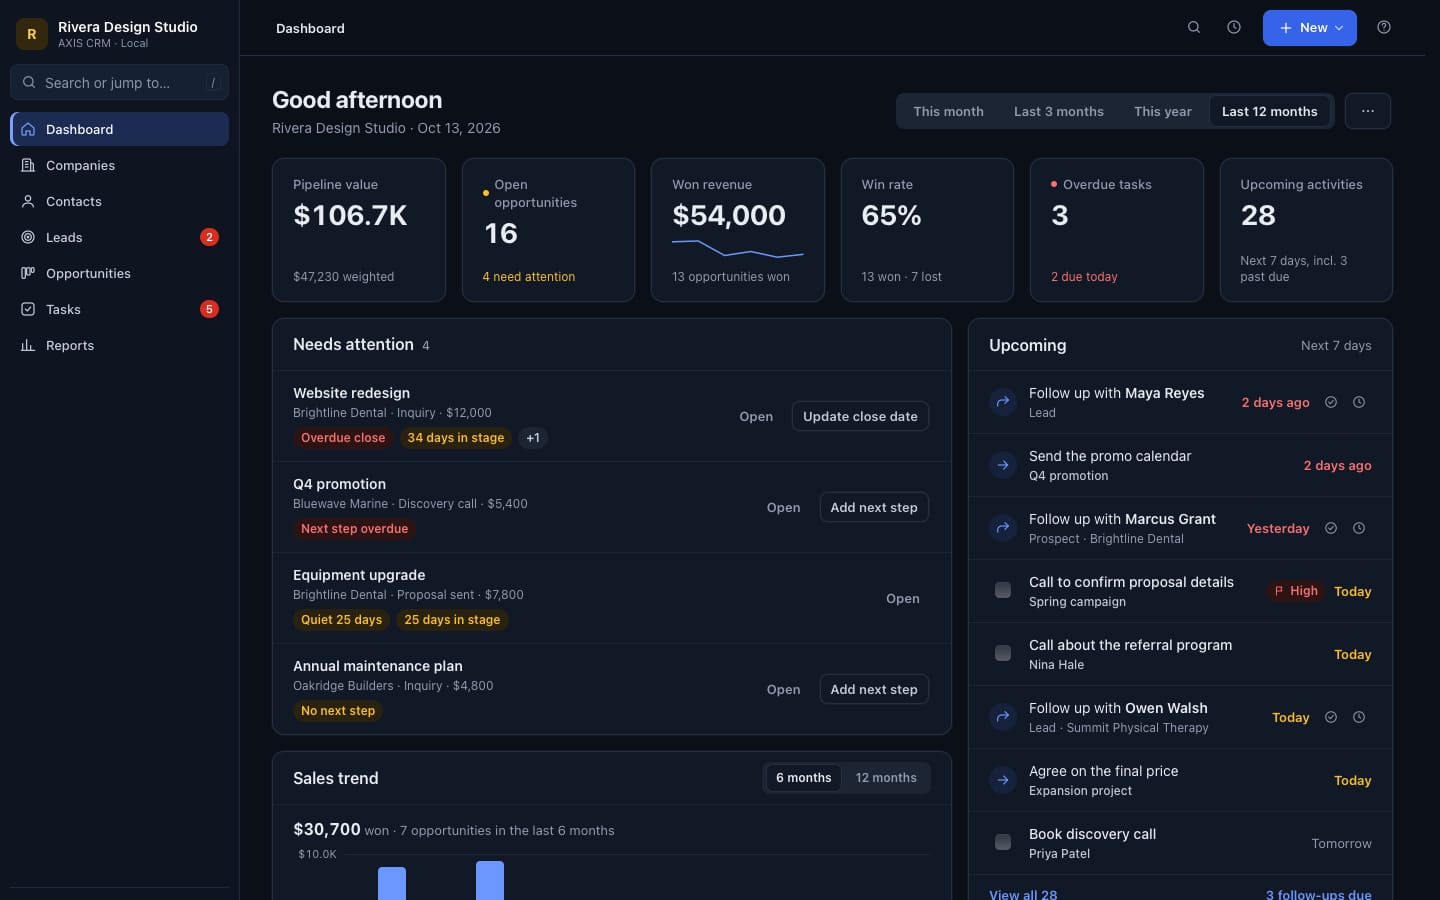
Task: Check off Call about the referral program
Action: 1003,654
